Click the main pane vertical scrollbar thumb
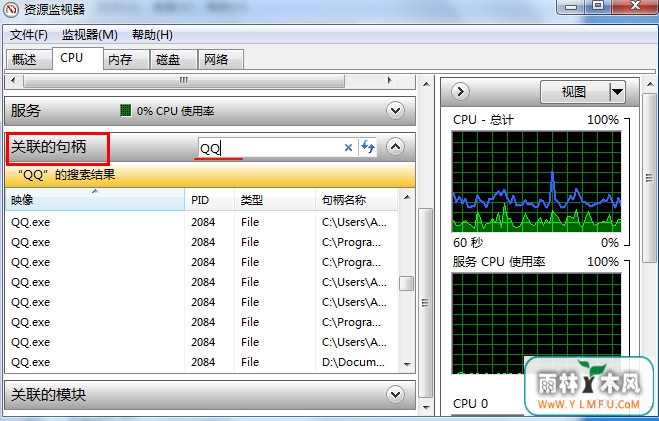Image resolution: width=659 pixels, height=421 pixels. [426, 303]
